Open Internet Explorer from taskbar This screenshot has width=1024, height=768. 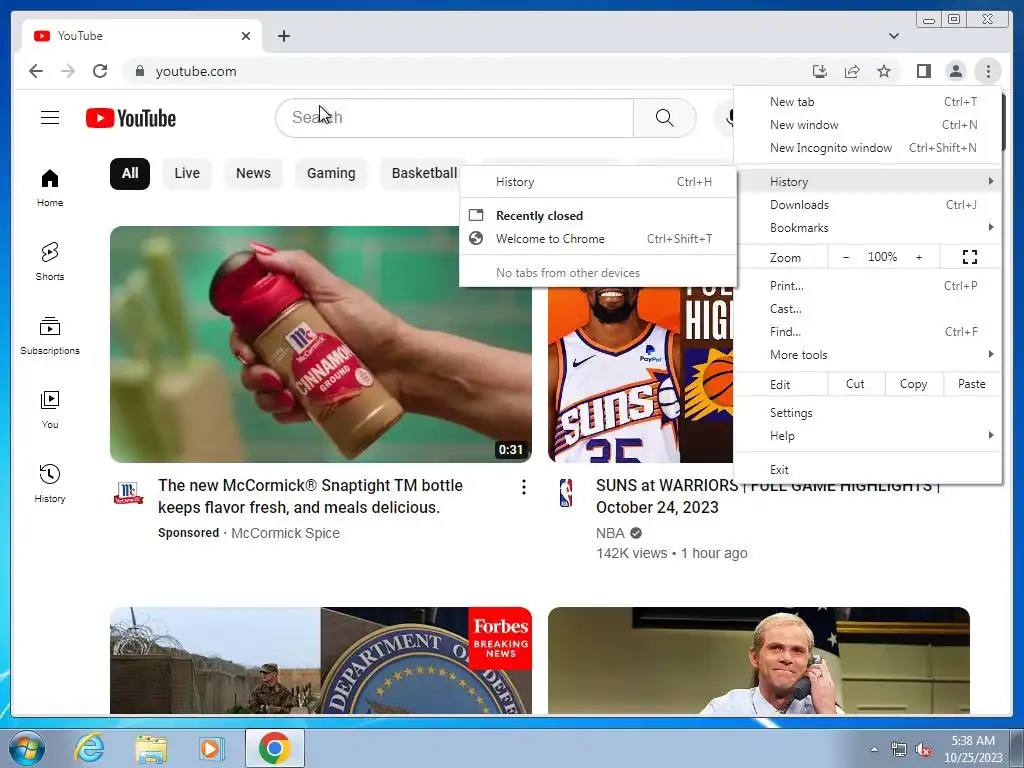coord(89,748)
